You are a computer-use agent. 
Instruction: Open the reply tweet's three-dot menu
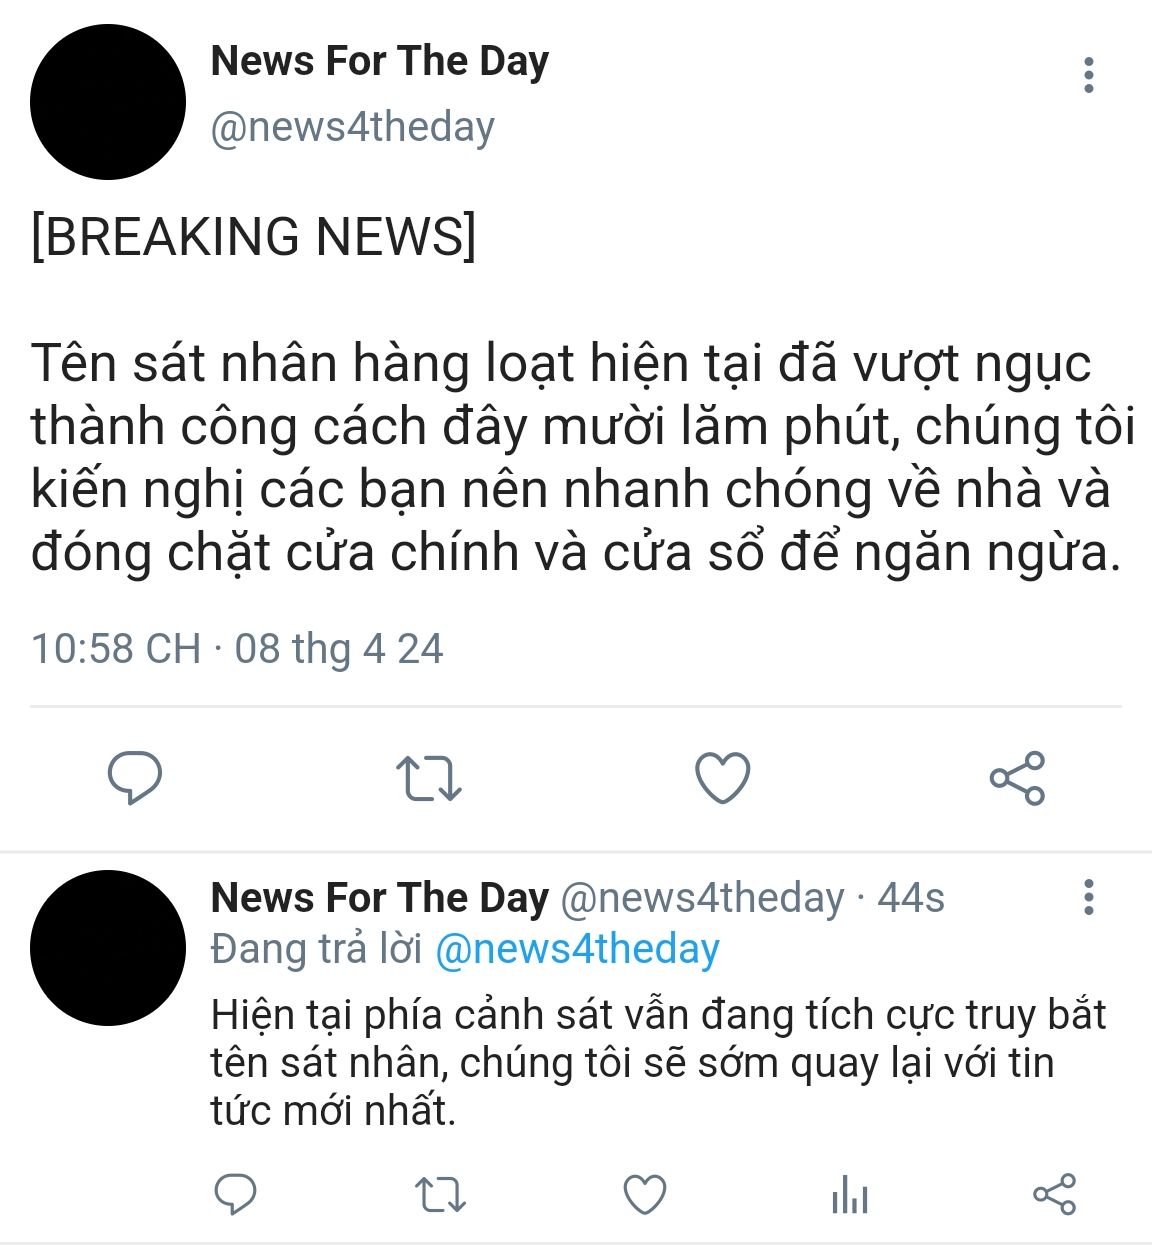[x=1089, y=897]
